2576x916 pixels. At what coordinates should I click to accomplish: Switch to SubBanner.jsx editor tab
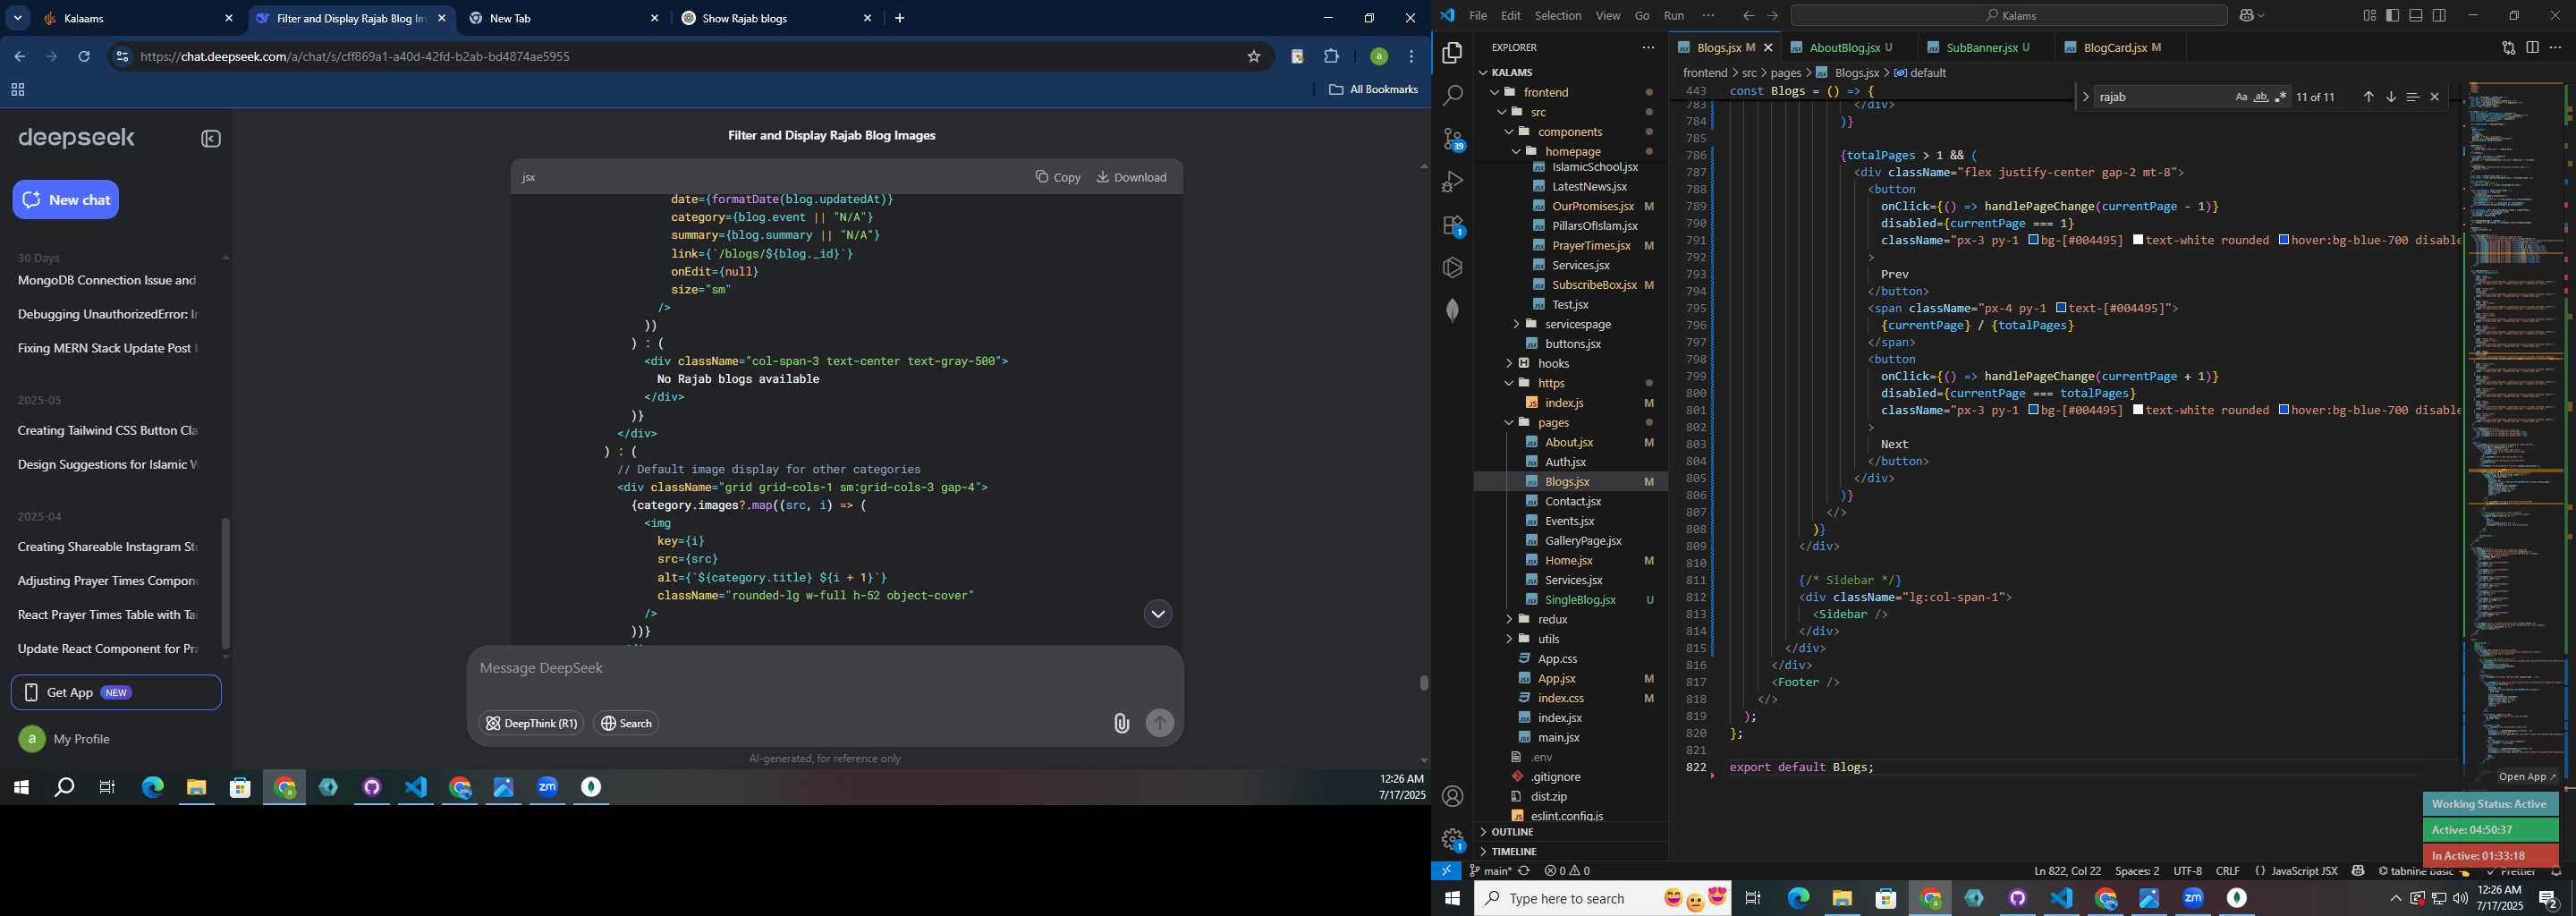(x=1987, y=47)
